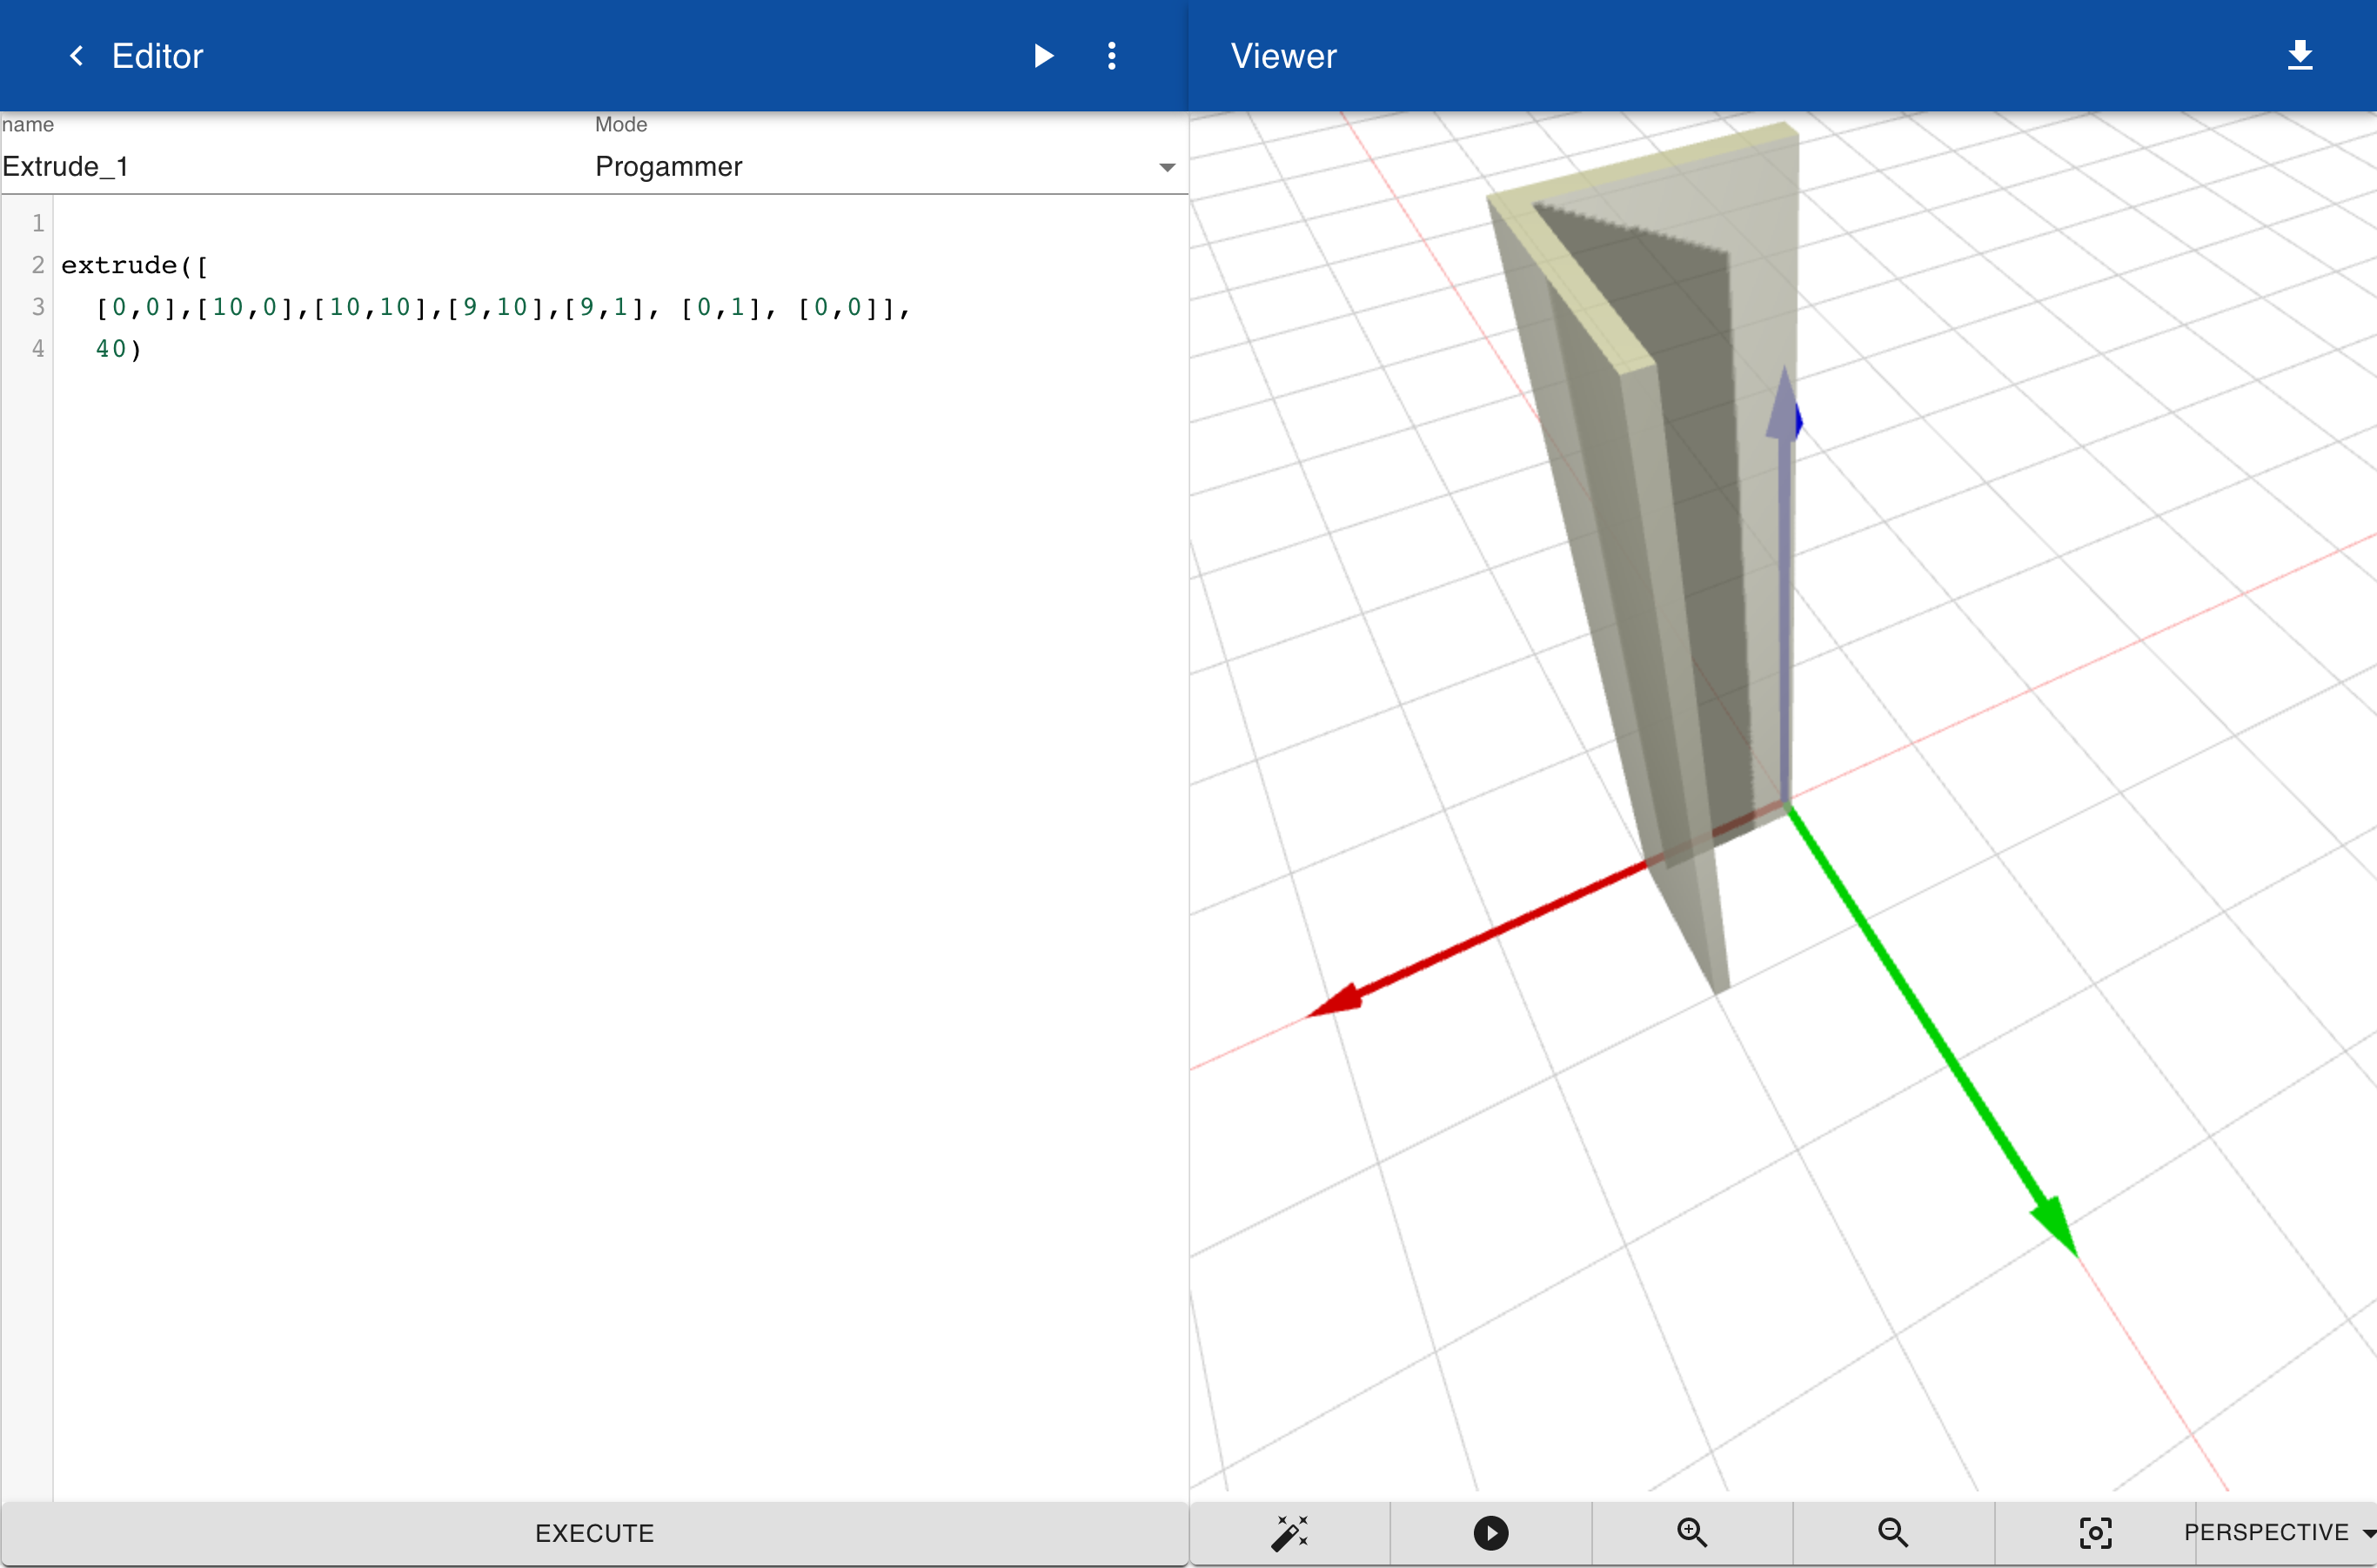Open the Editor more options menu
Viewport: 2377px width, 1568px height.
coord(1111,56)
